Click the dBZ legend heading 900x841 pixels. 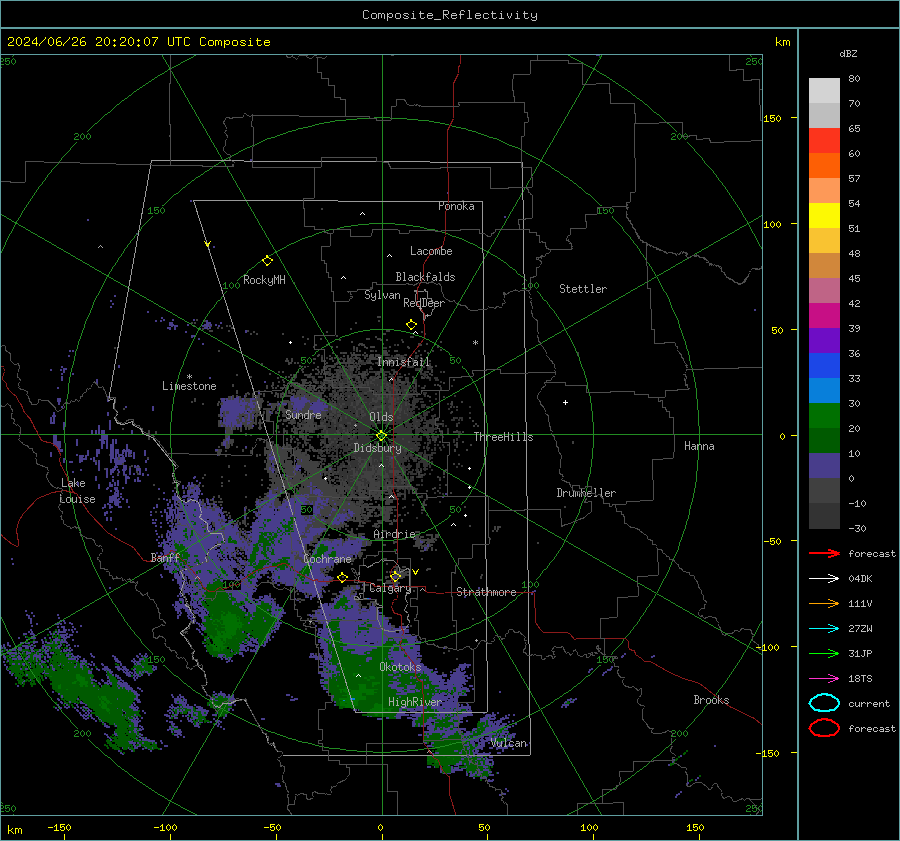(x=848, y=53)
